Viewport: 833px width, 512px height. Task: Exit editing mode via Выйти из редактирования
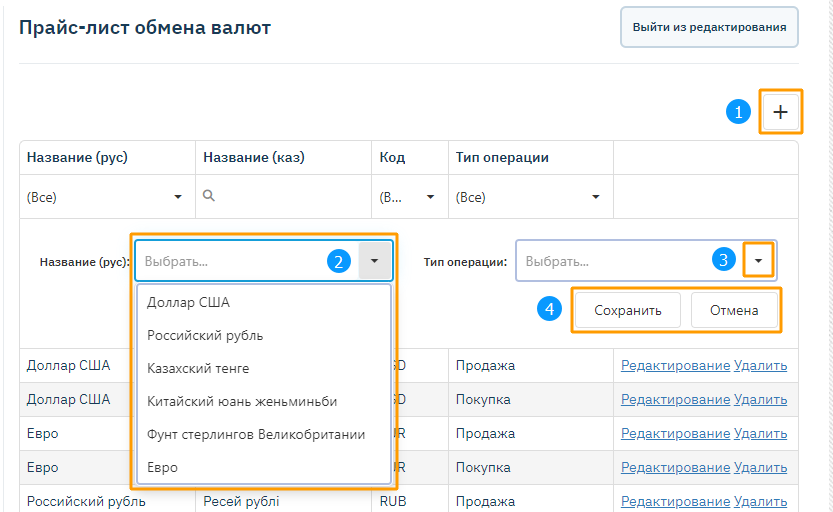[x=709, y=27]
